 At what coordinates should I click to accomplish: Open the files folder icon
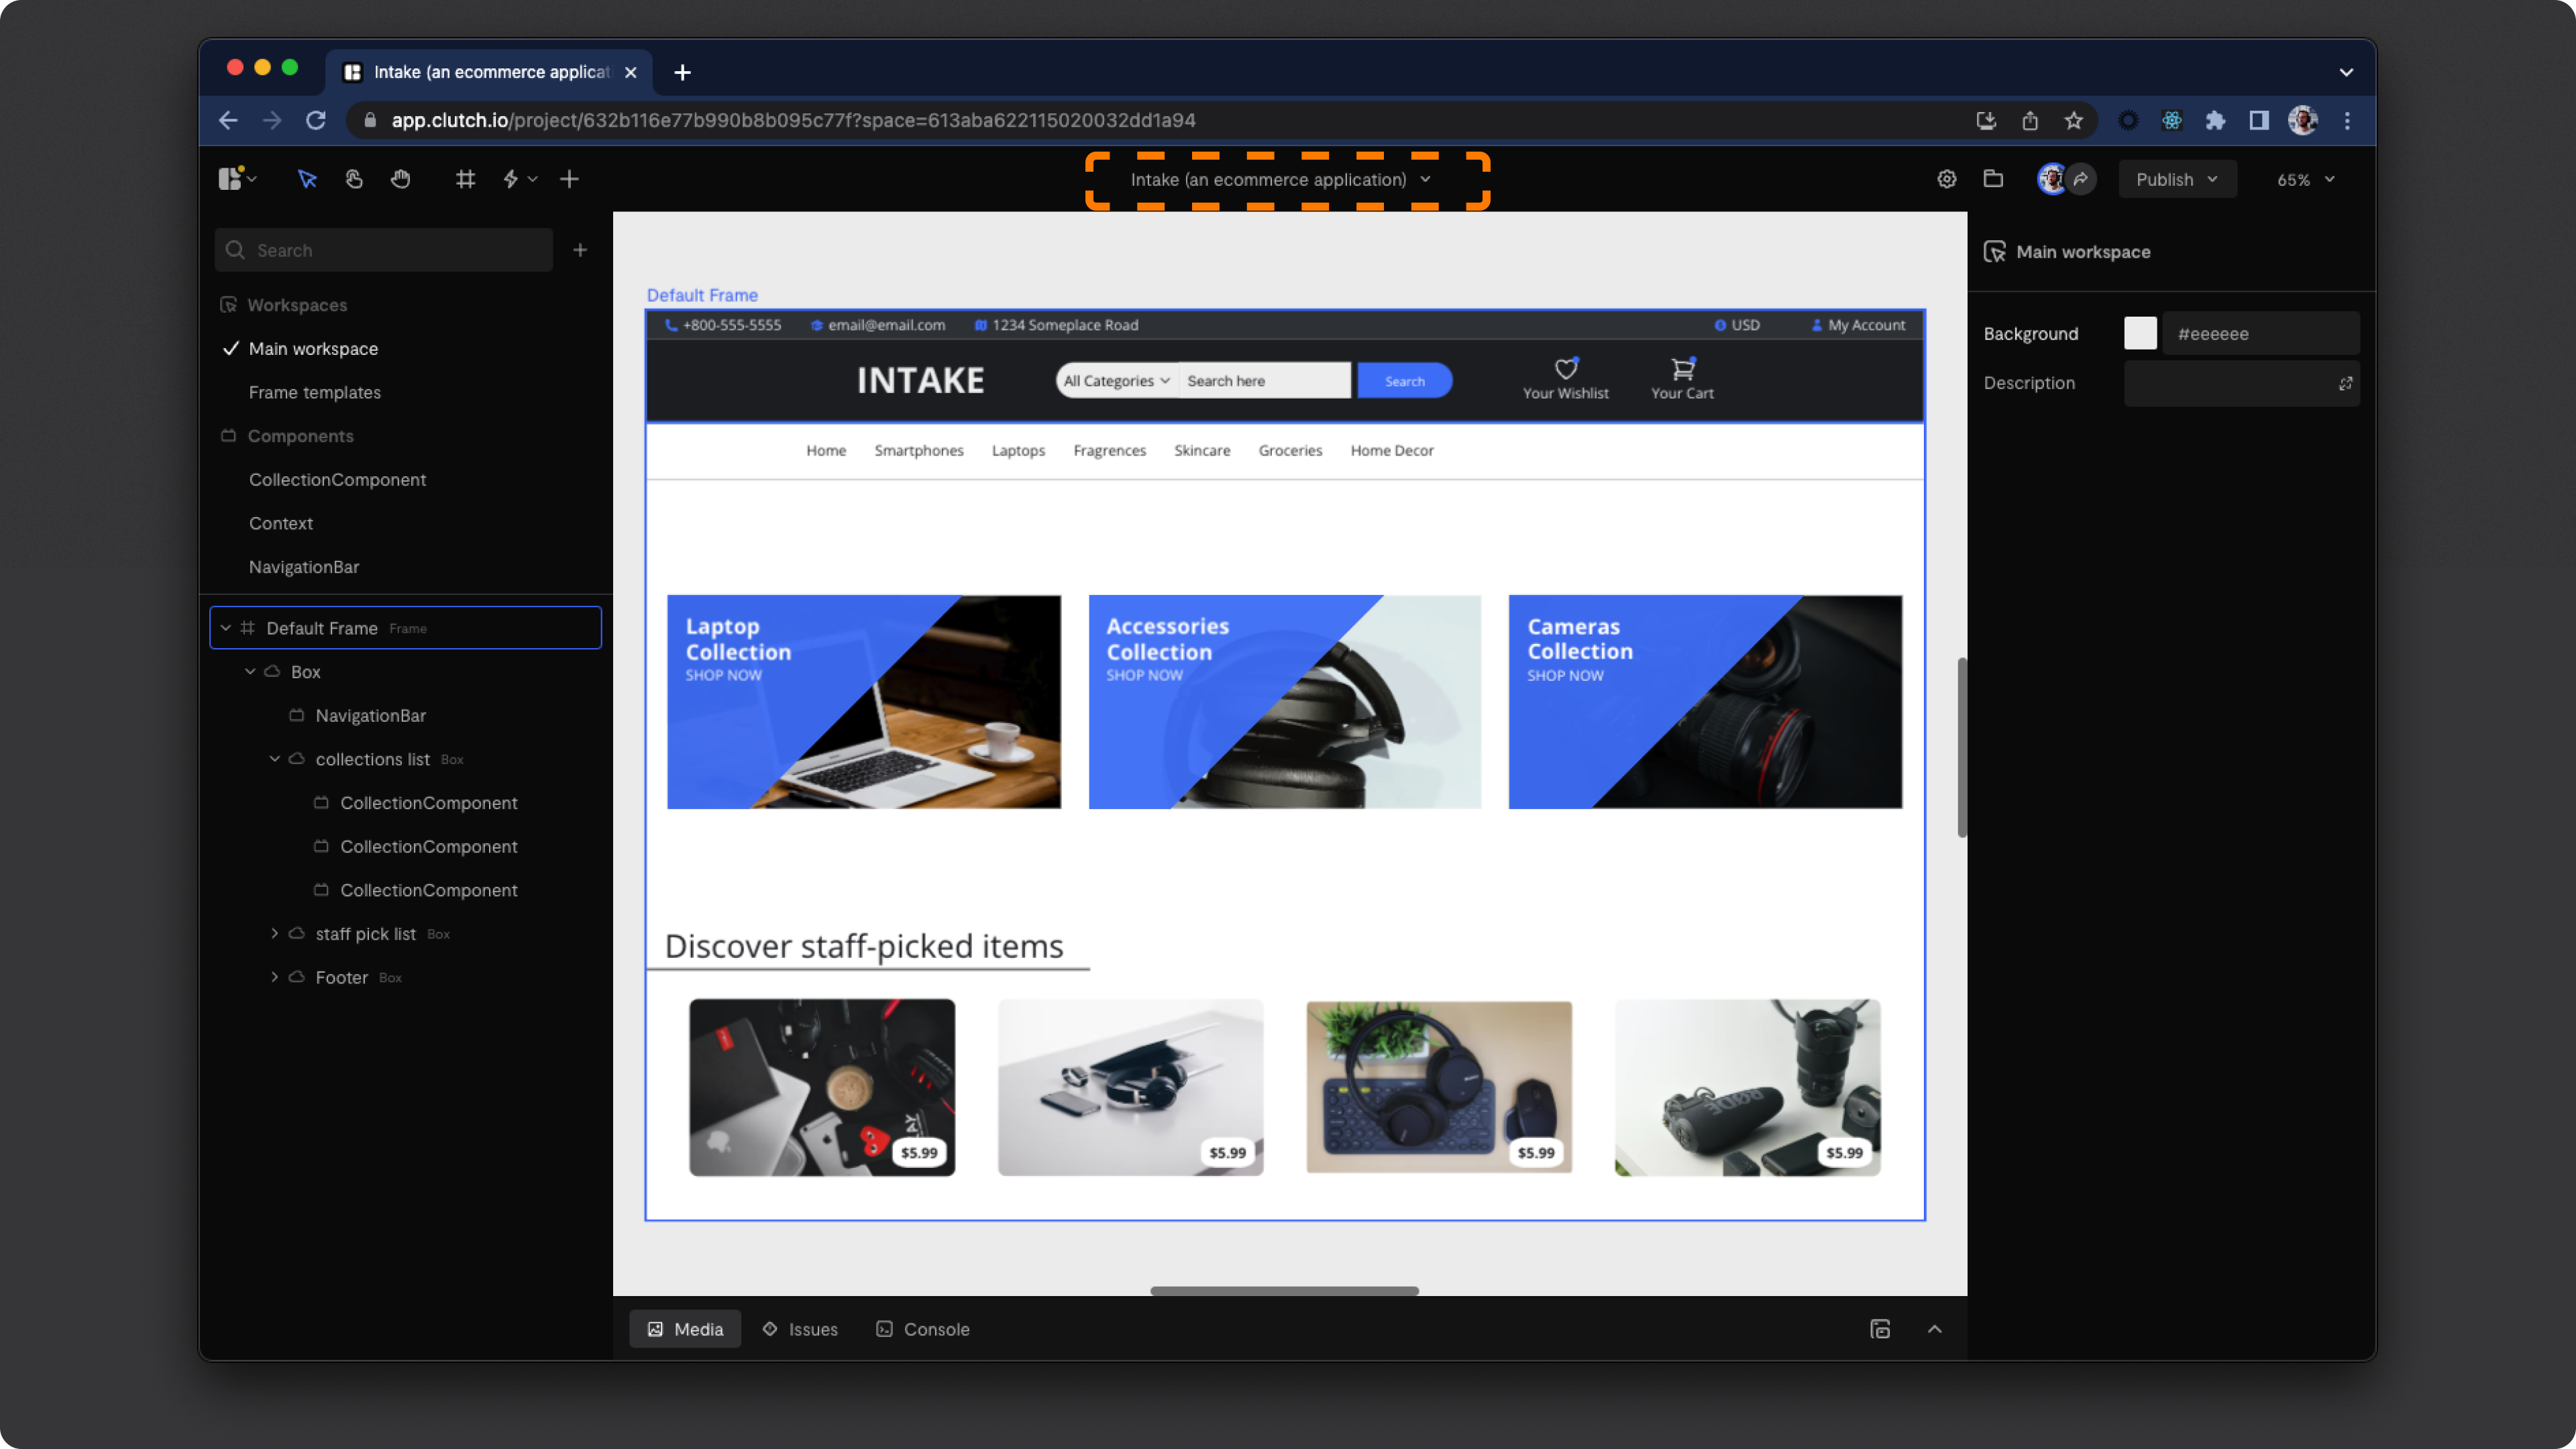pyautogui.click(x=1993, y=179)
